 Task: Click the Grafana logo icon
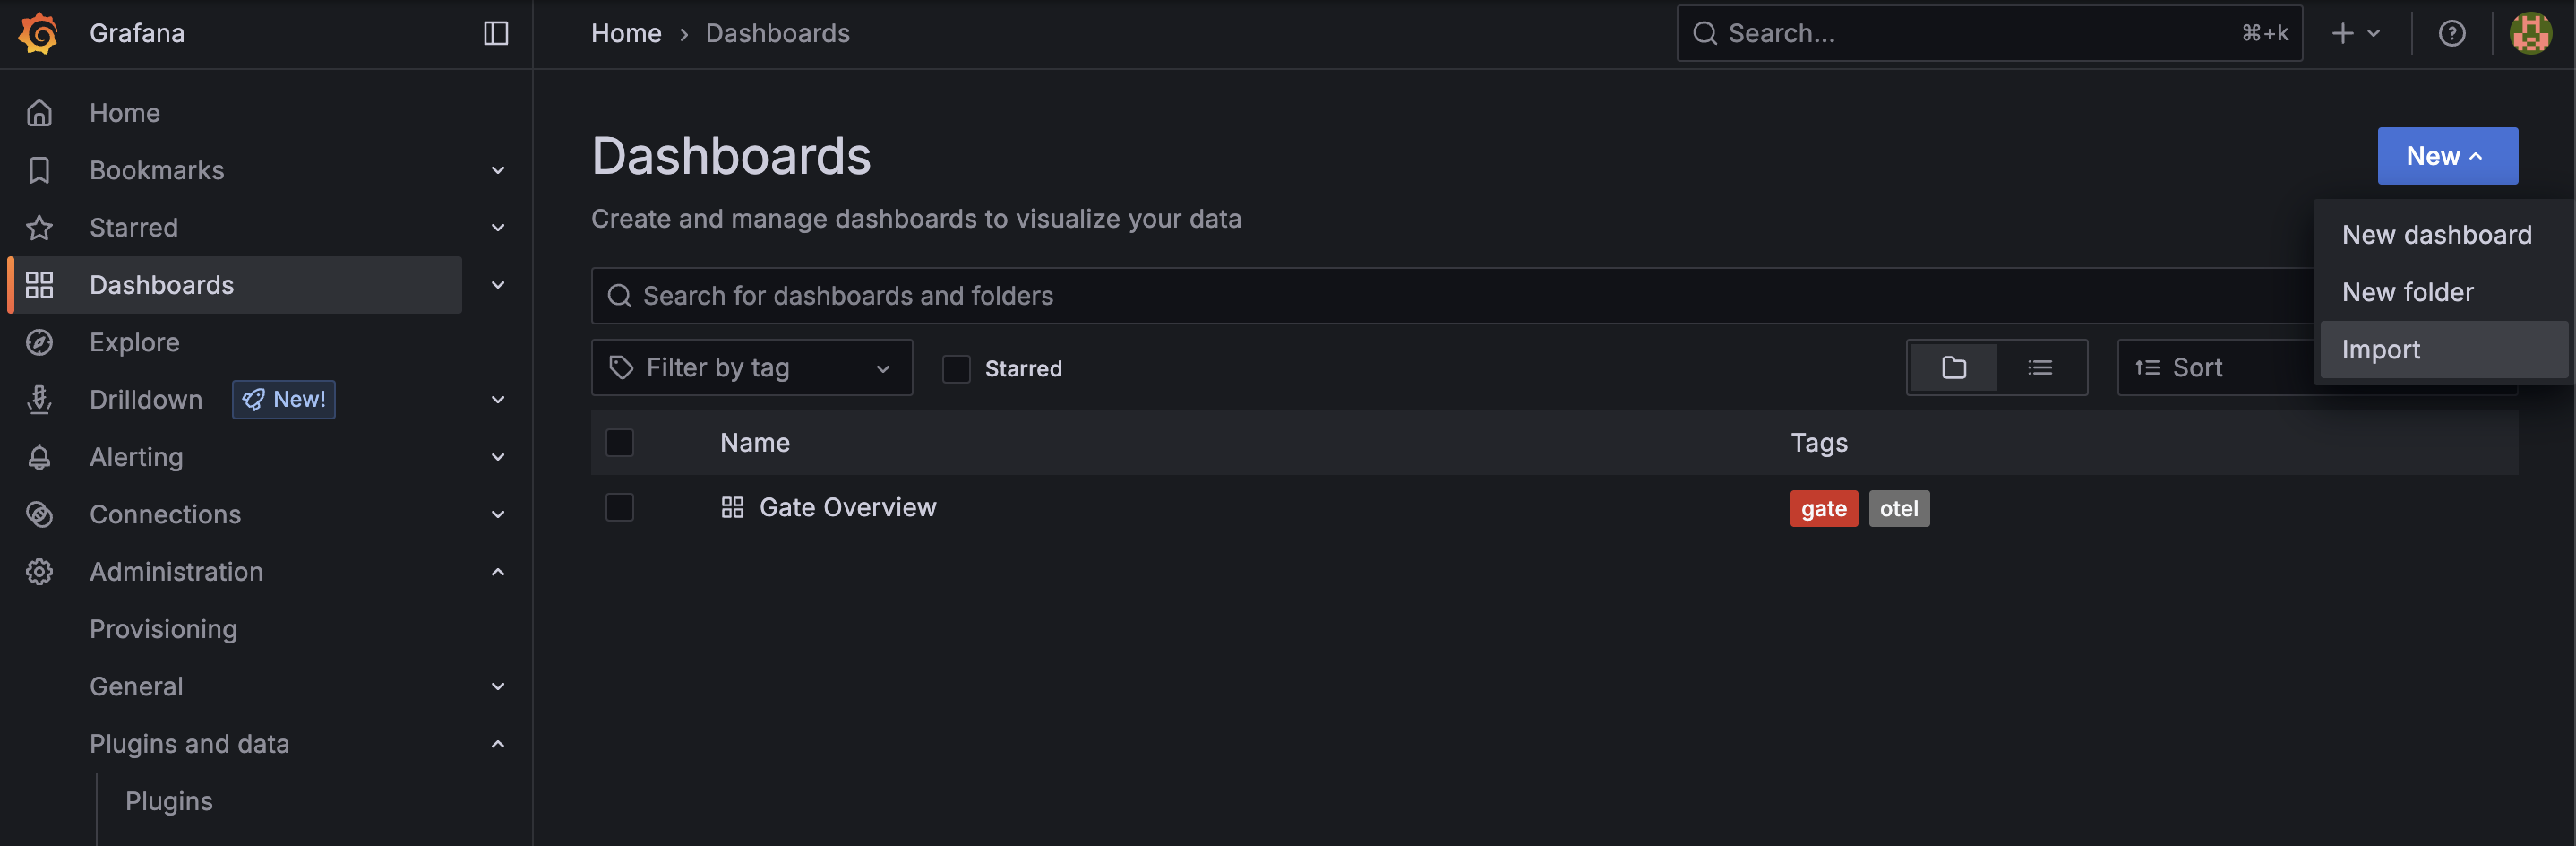point(37,33)
